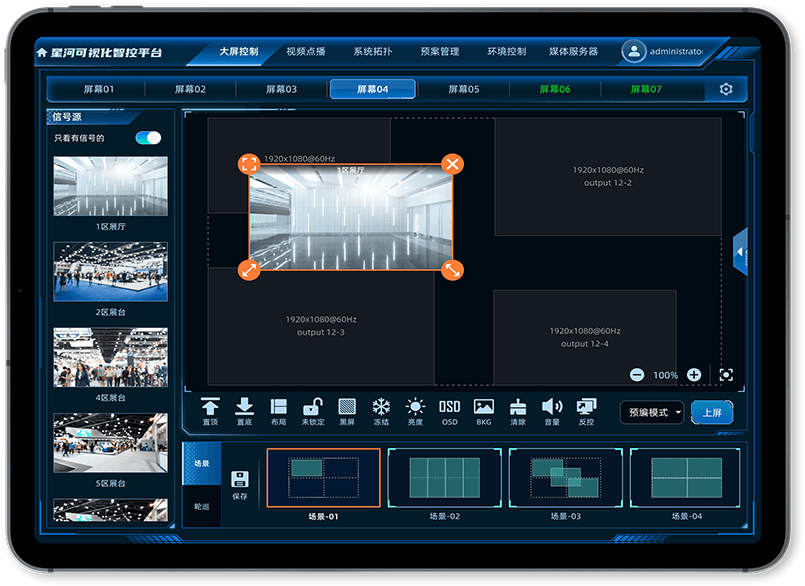Select the 屏幕03 tab
Image resolution: width=805 pixels, height=586 pixels.
[x=281, y=89]
